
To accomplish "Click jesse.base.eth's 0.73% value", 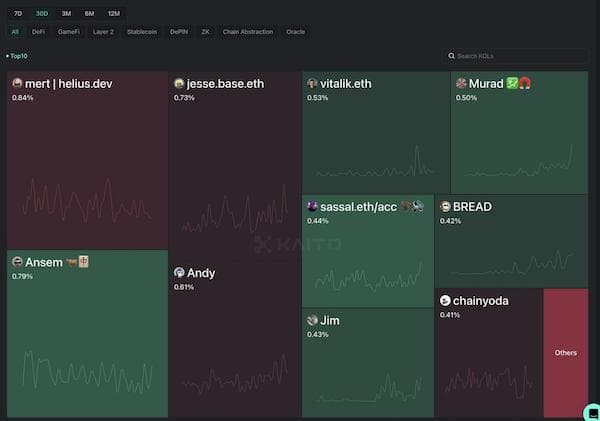I will pos(184,98).
